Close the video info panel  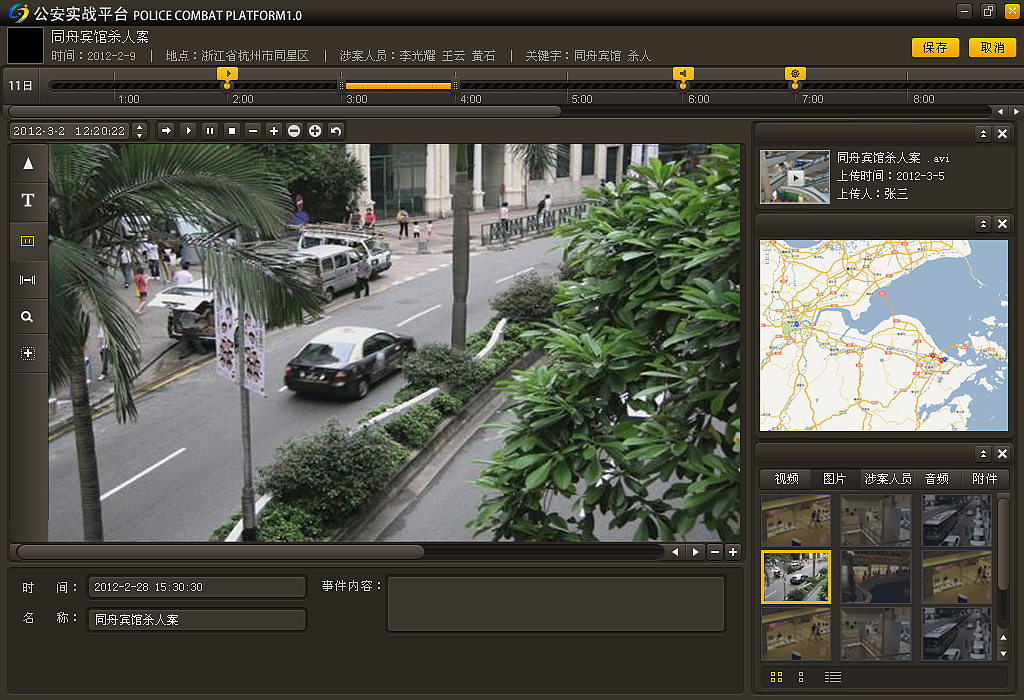pyautogui.click(x=1002, y=134)
